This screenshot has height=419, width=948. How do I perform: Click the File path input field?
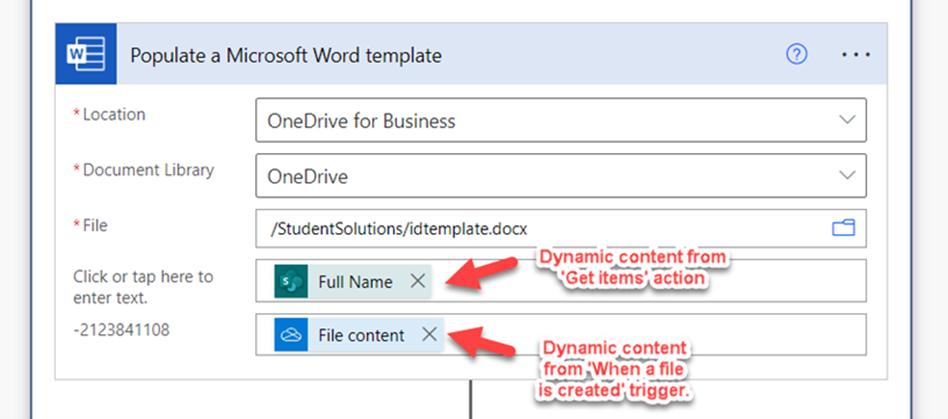coord(561,229)
